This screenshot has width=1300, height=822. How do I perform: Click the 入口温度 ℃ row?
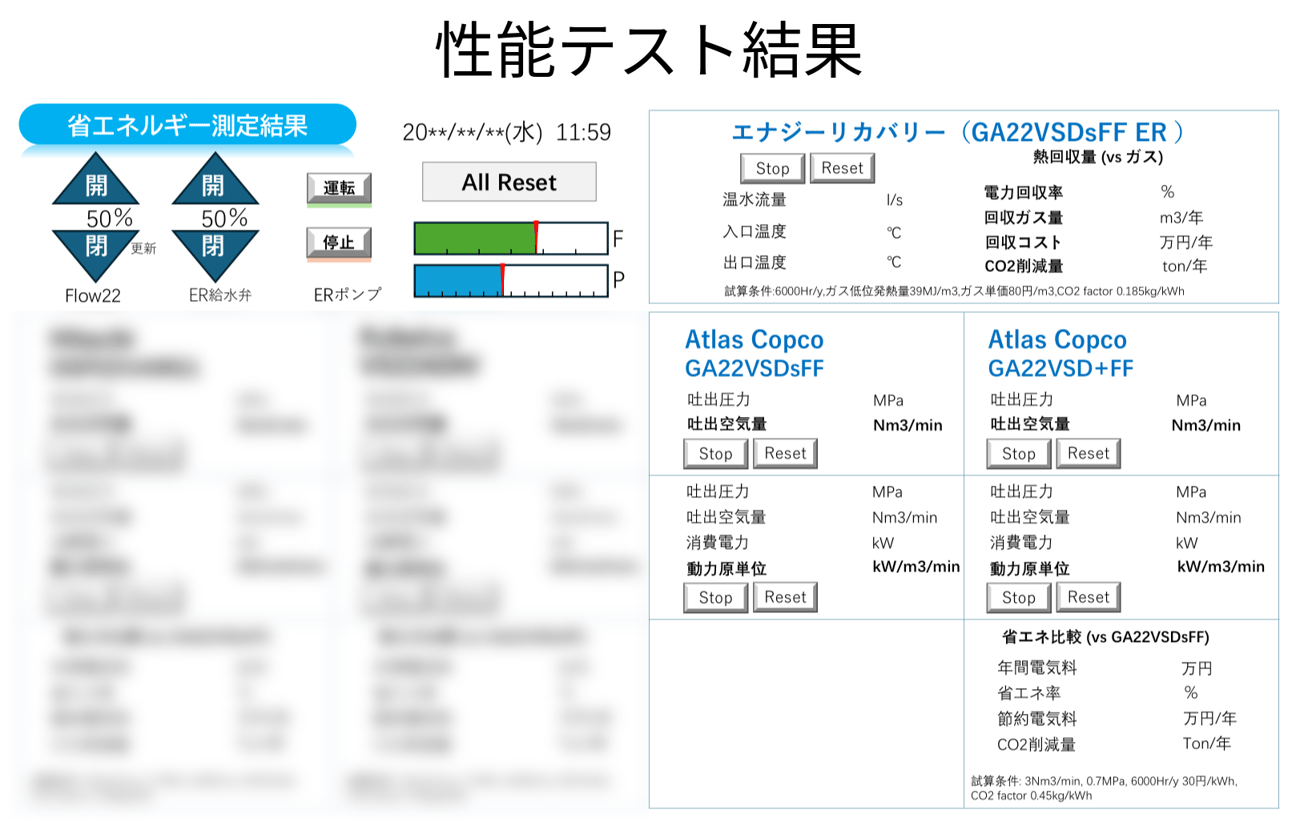pos(812,232)
